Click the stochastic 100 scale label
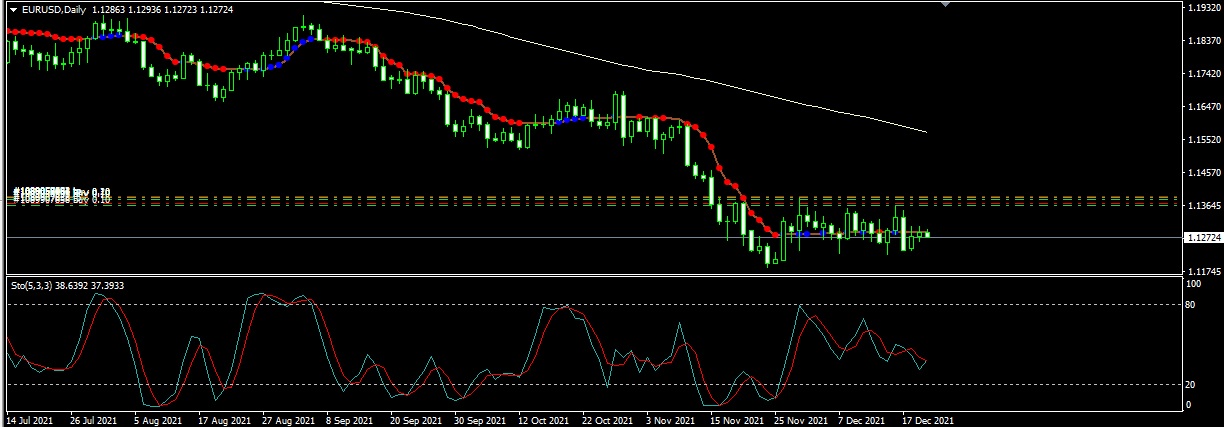This screenshot has width=1224, height=427. click(x=1193, y=285)
